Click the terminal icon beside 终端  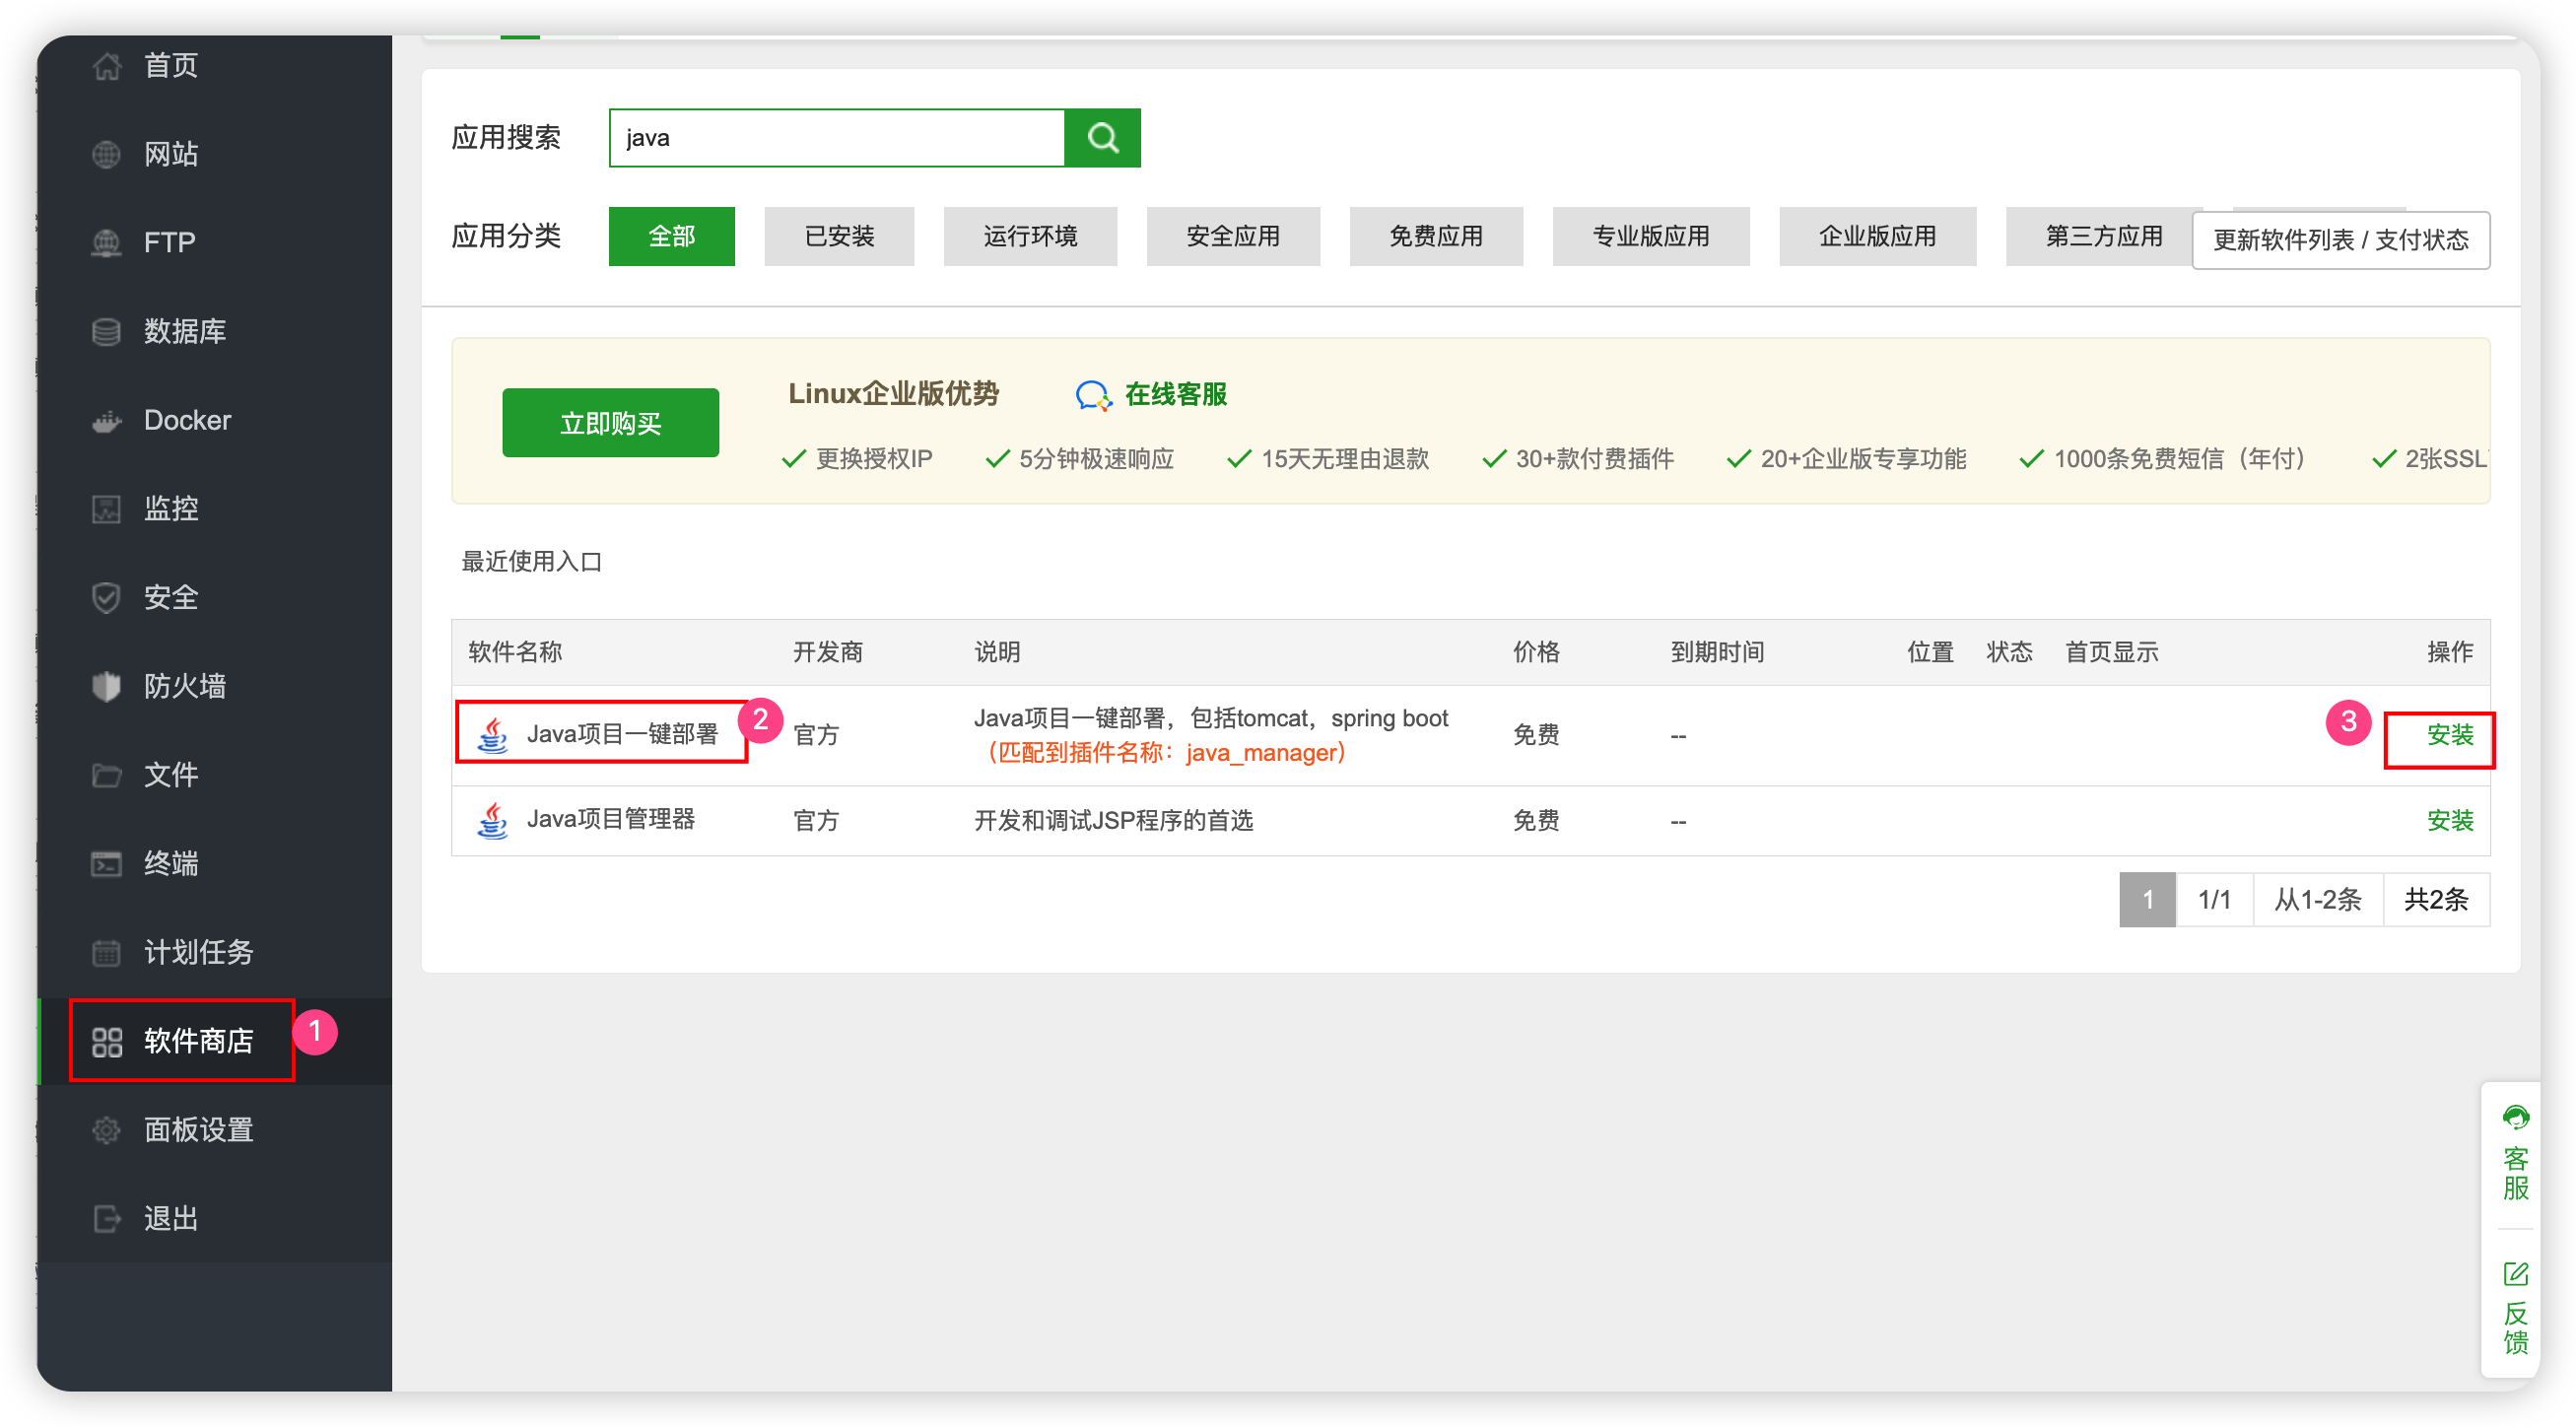(x=107, y=864)
